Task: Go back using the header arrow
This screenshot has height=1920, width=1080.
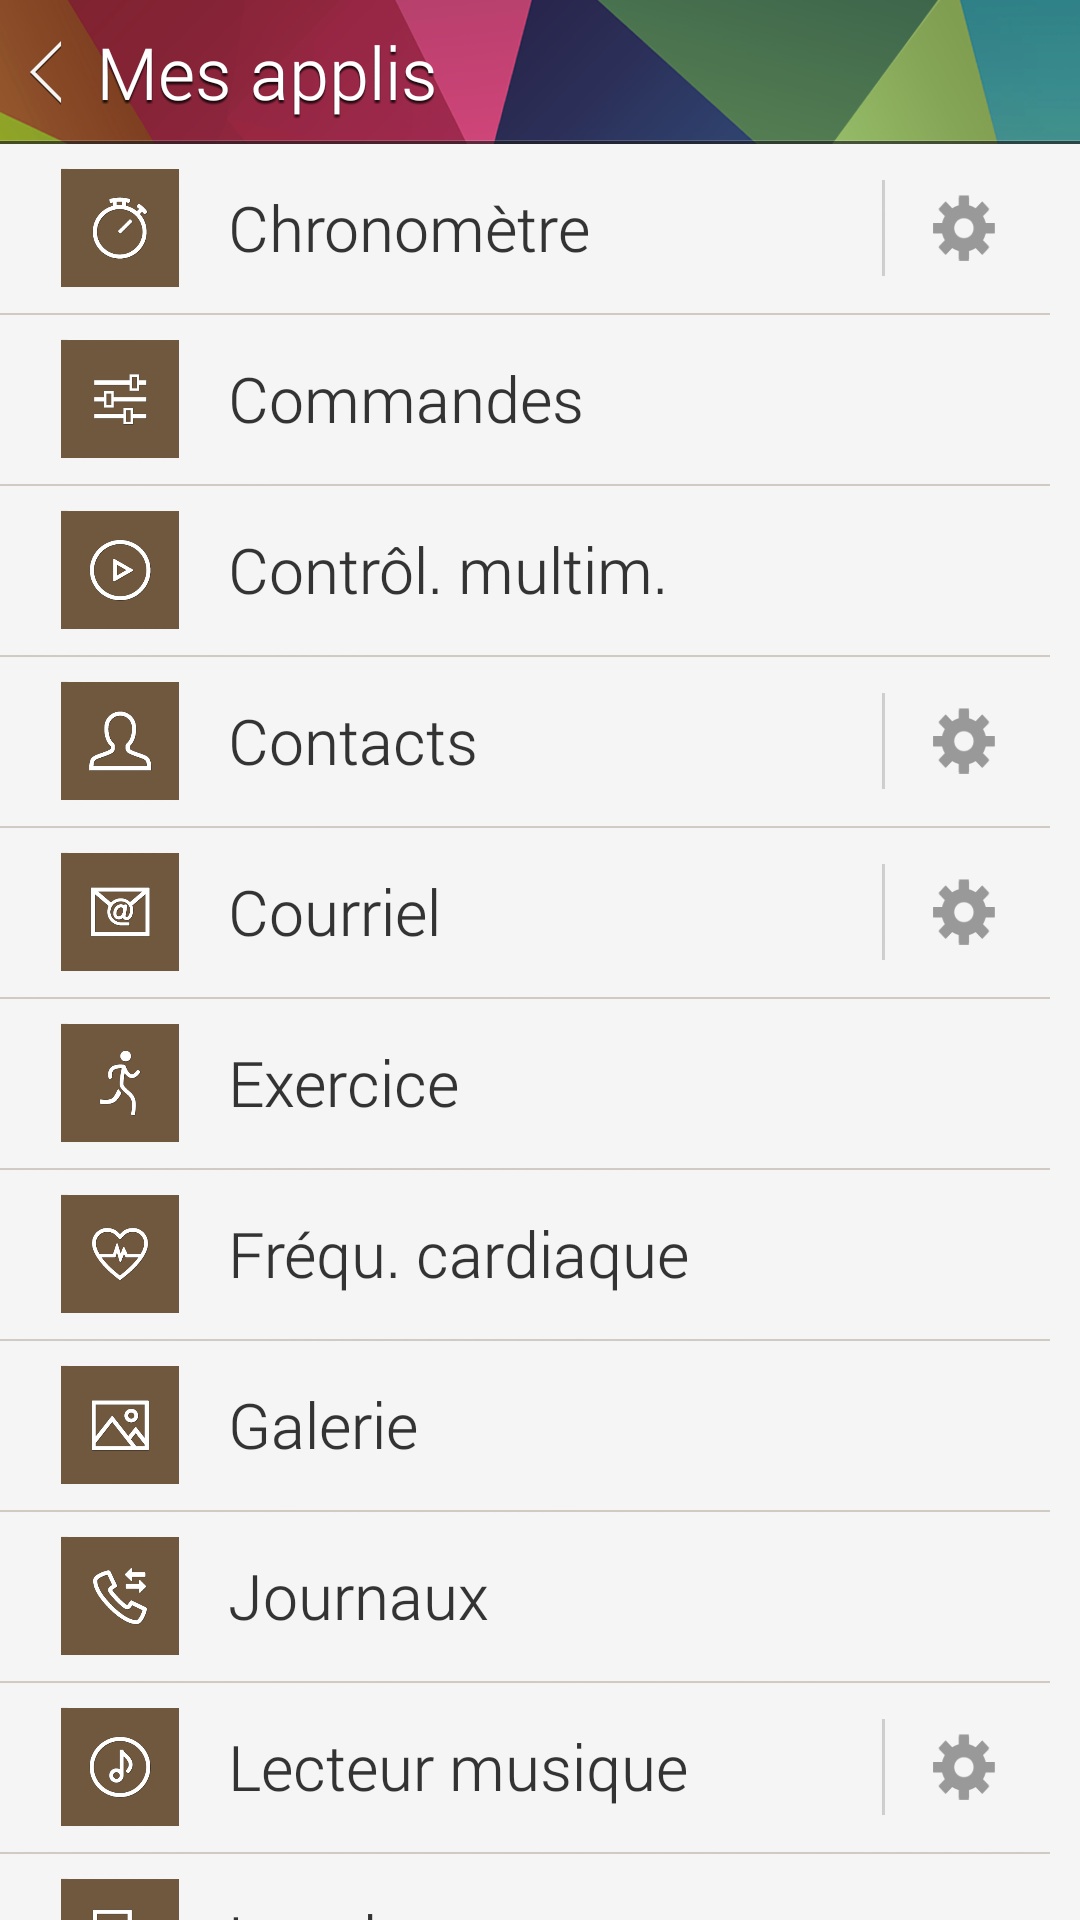Action: click(47, 72)
